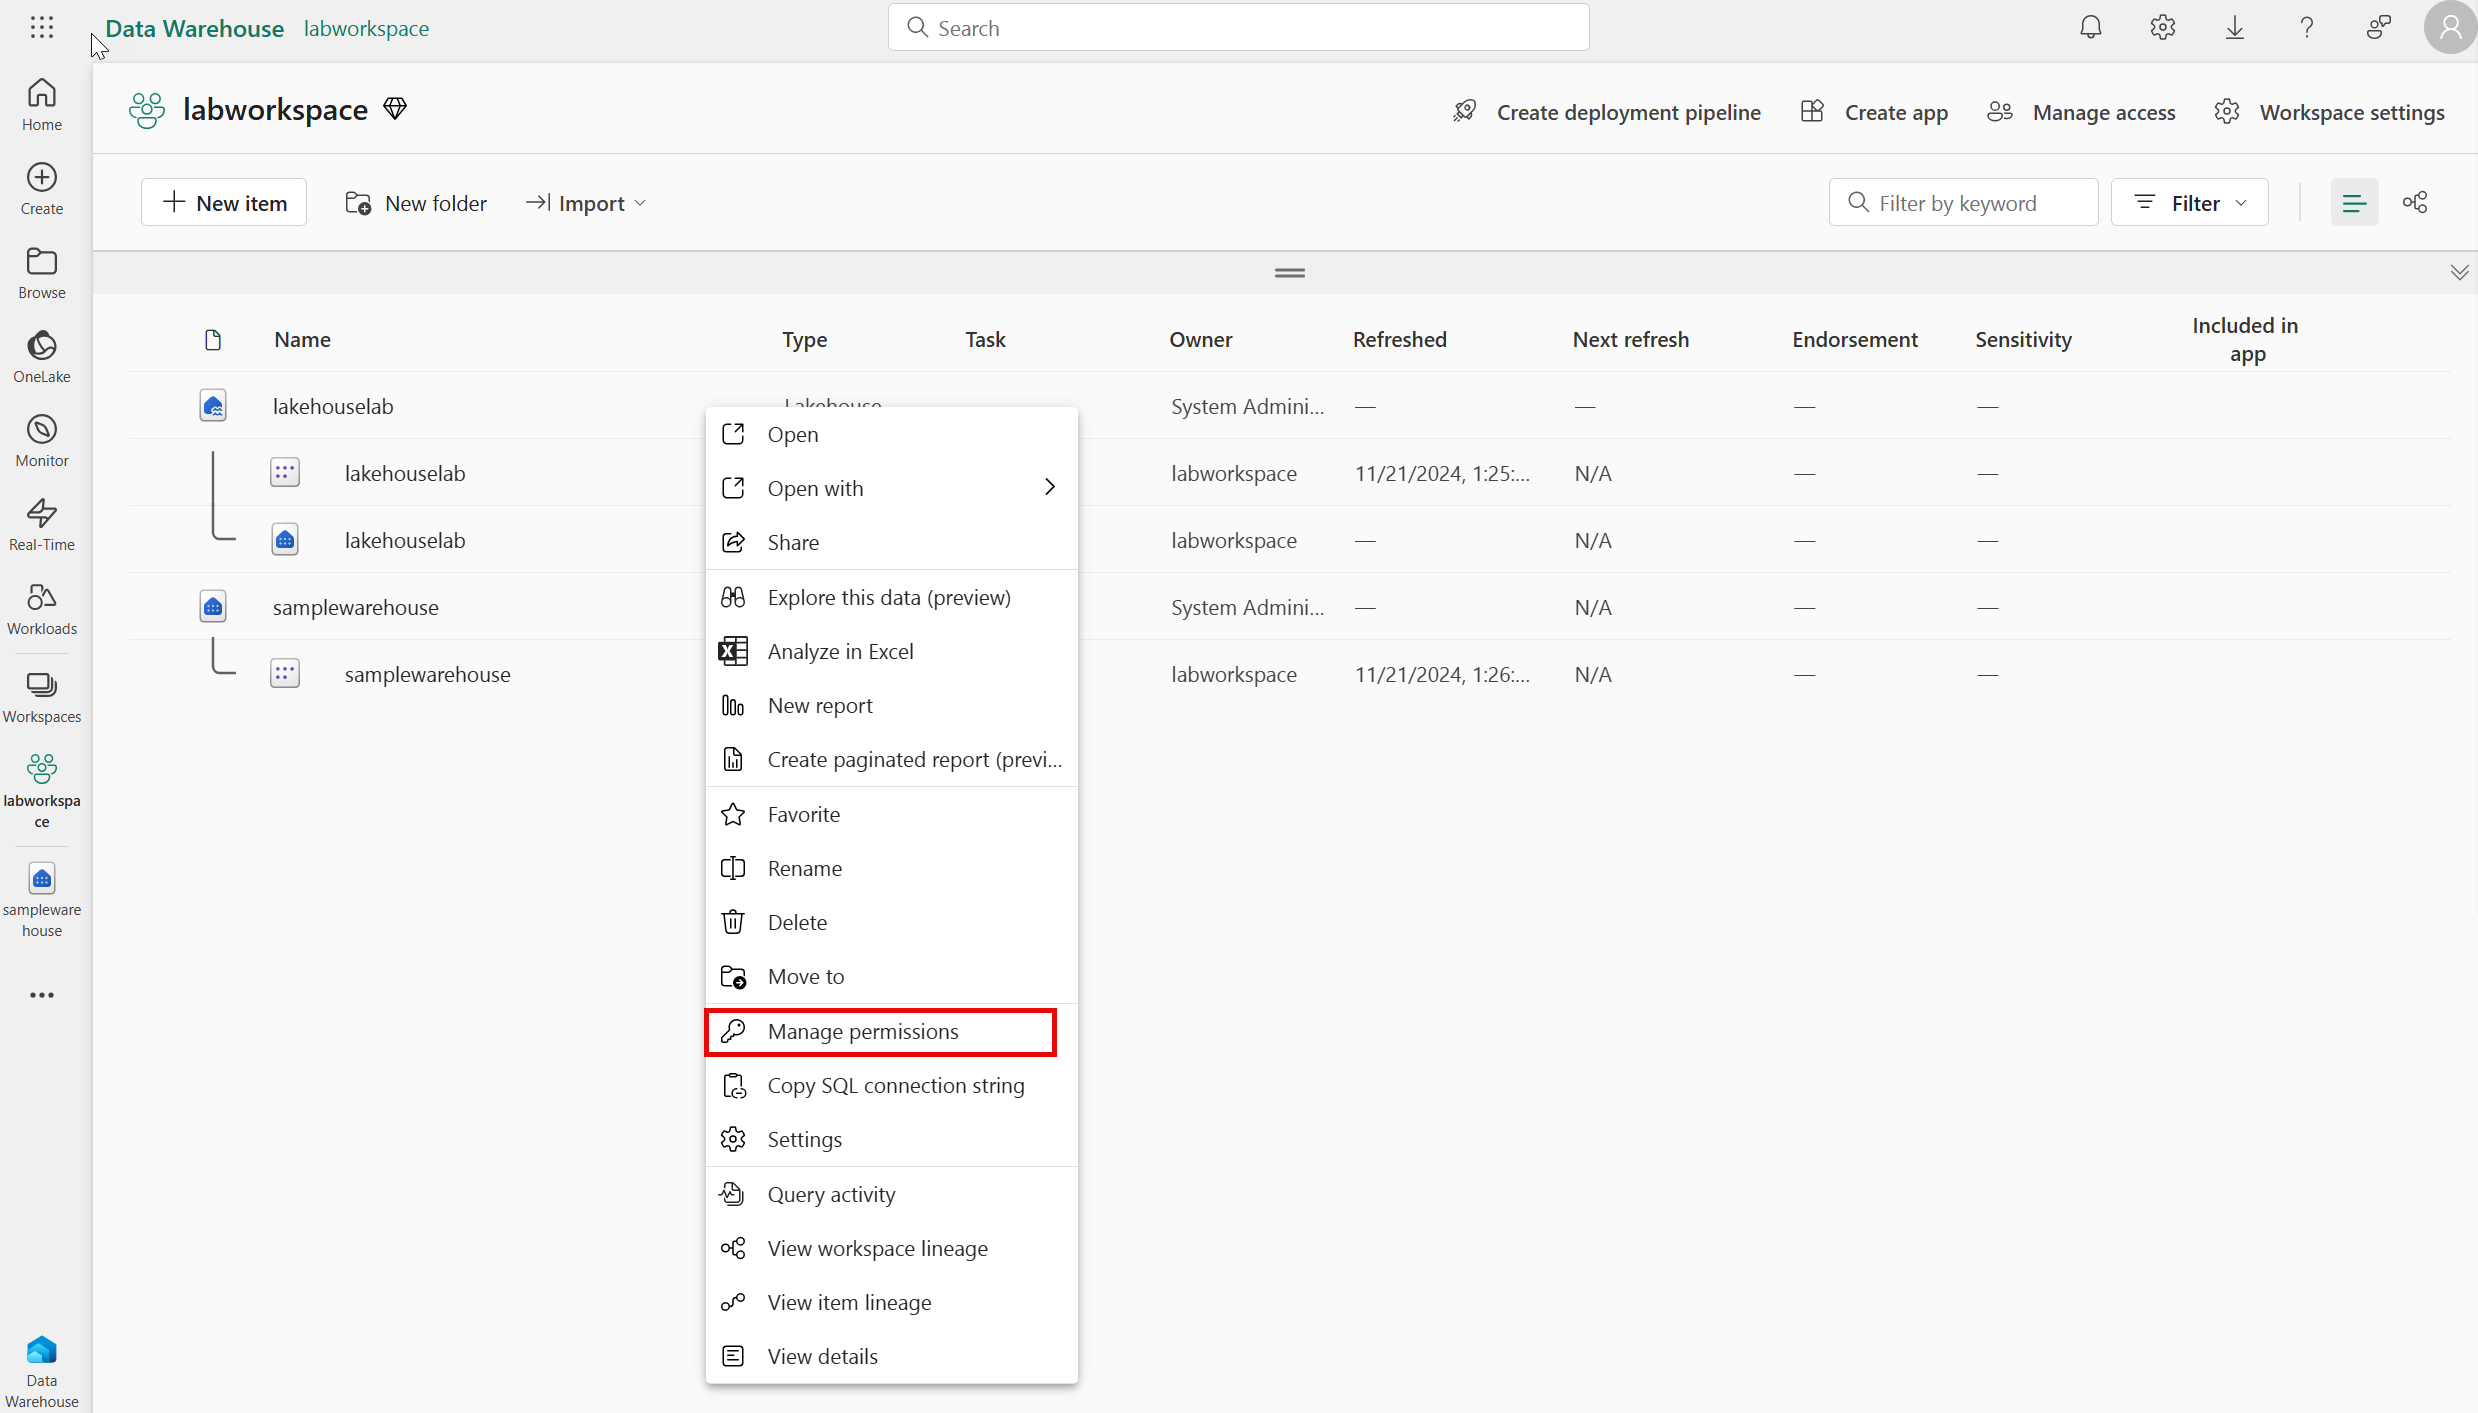The image size is (2478, 1413).
Task: Enable notification bell icon
Action: click(x=2090, y=27)
